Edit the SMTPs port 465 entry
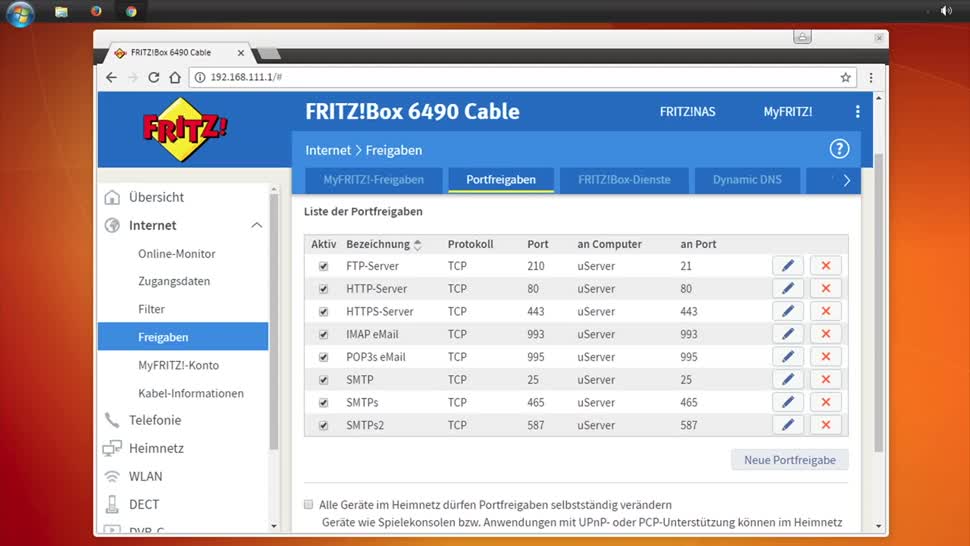970x546 pixels. [x=788, y=403]
